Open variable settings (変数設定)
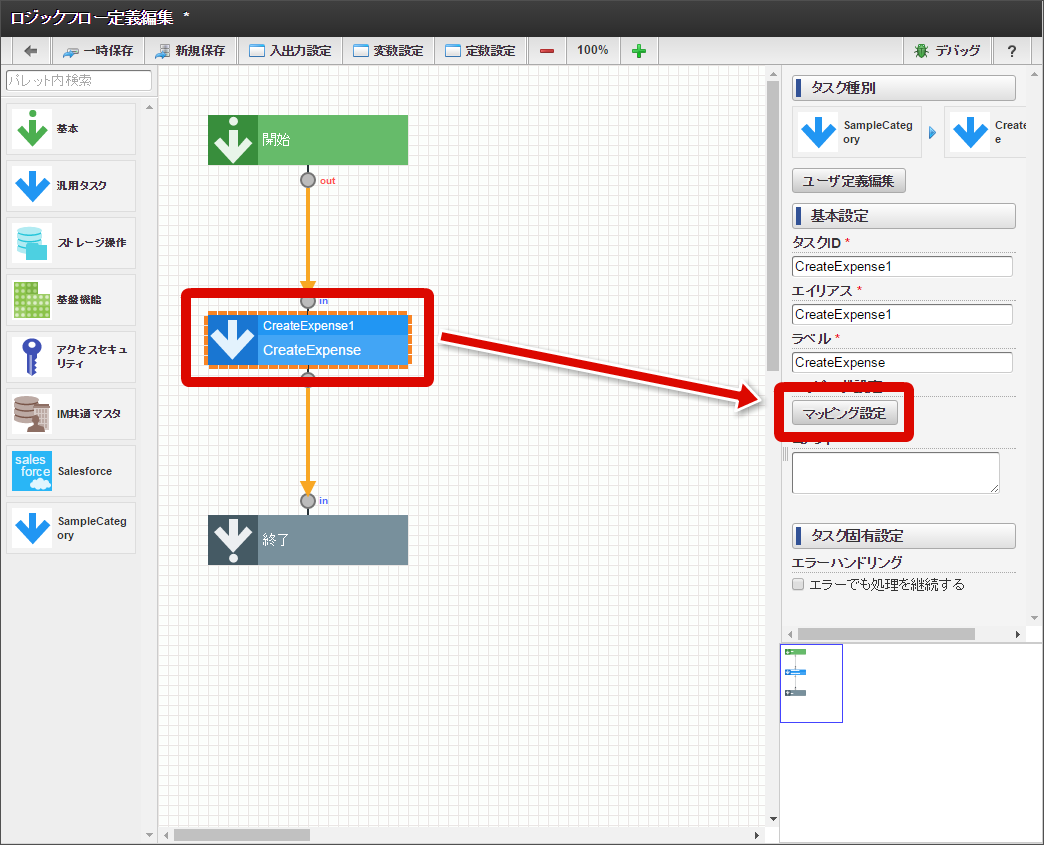Viewport: 1044px width, 845px height. pyautogui.click(x=388, y=51)
